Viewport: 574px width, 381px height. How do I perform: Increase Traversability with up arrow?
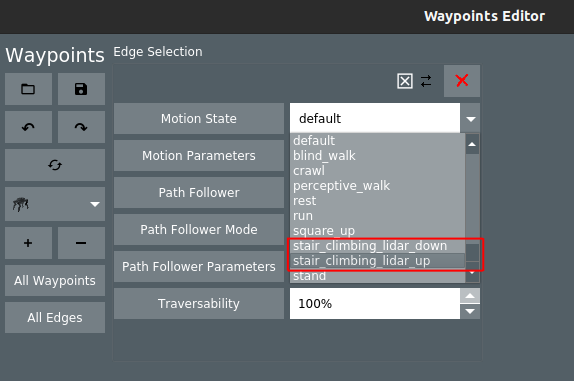tap(470, 296)
